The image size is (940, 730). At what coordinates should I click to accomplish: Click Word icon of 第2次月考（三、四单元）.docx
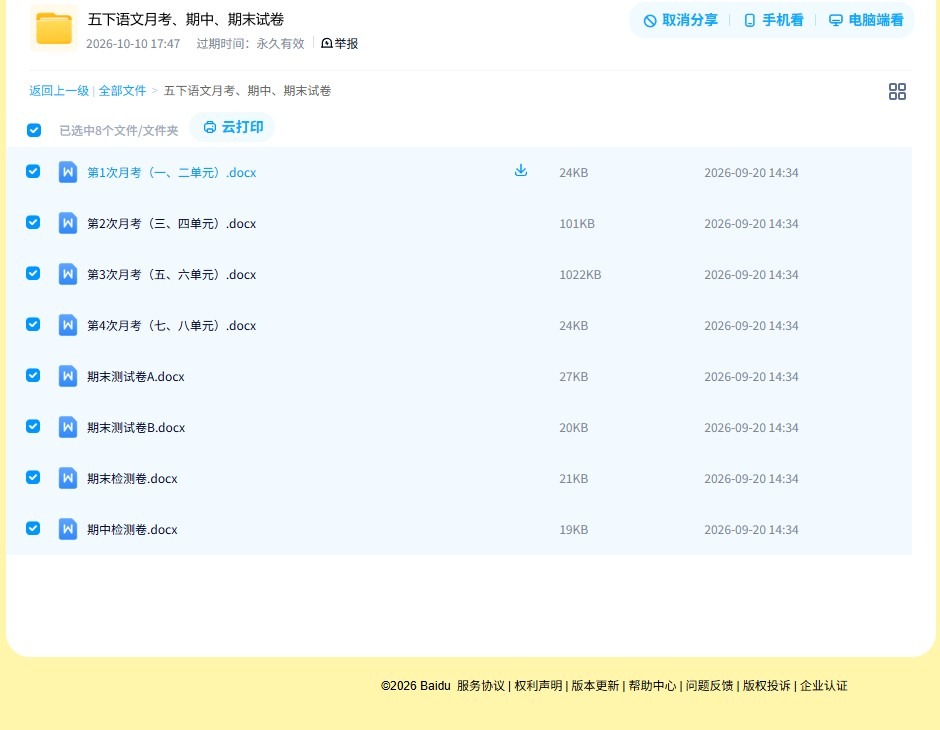pyautogui.click(x=68, y=223)
